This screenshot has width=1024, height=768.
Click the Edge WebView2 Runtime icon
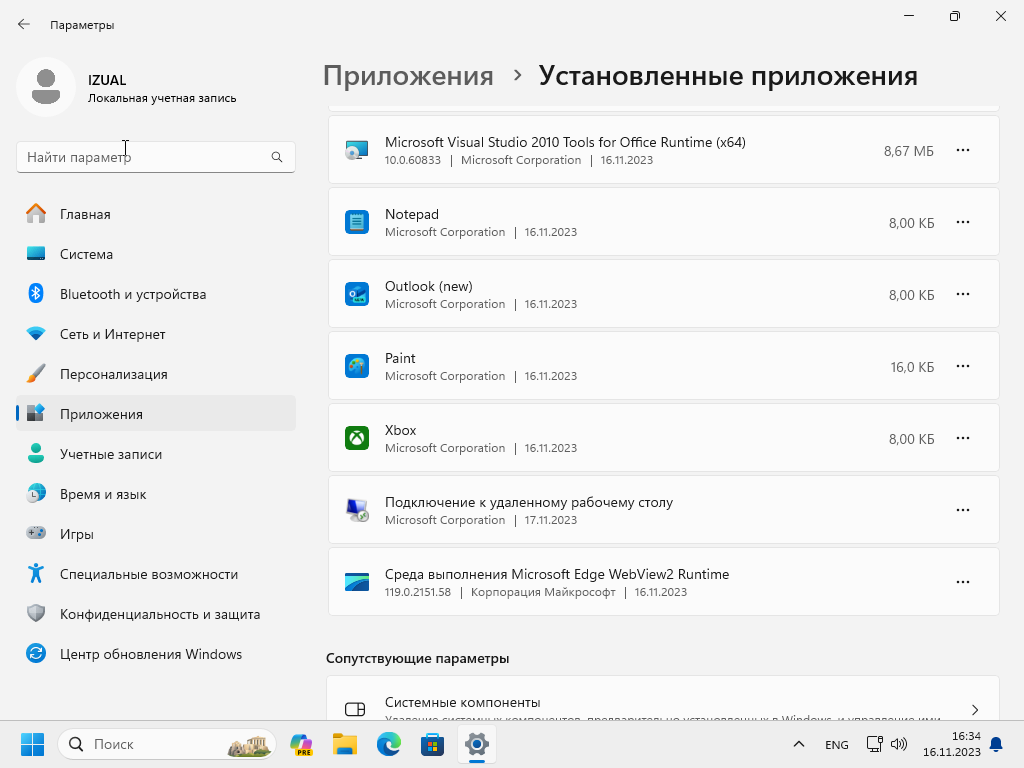tap(357, 582)
